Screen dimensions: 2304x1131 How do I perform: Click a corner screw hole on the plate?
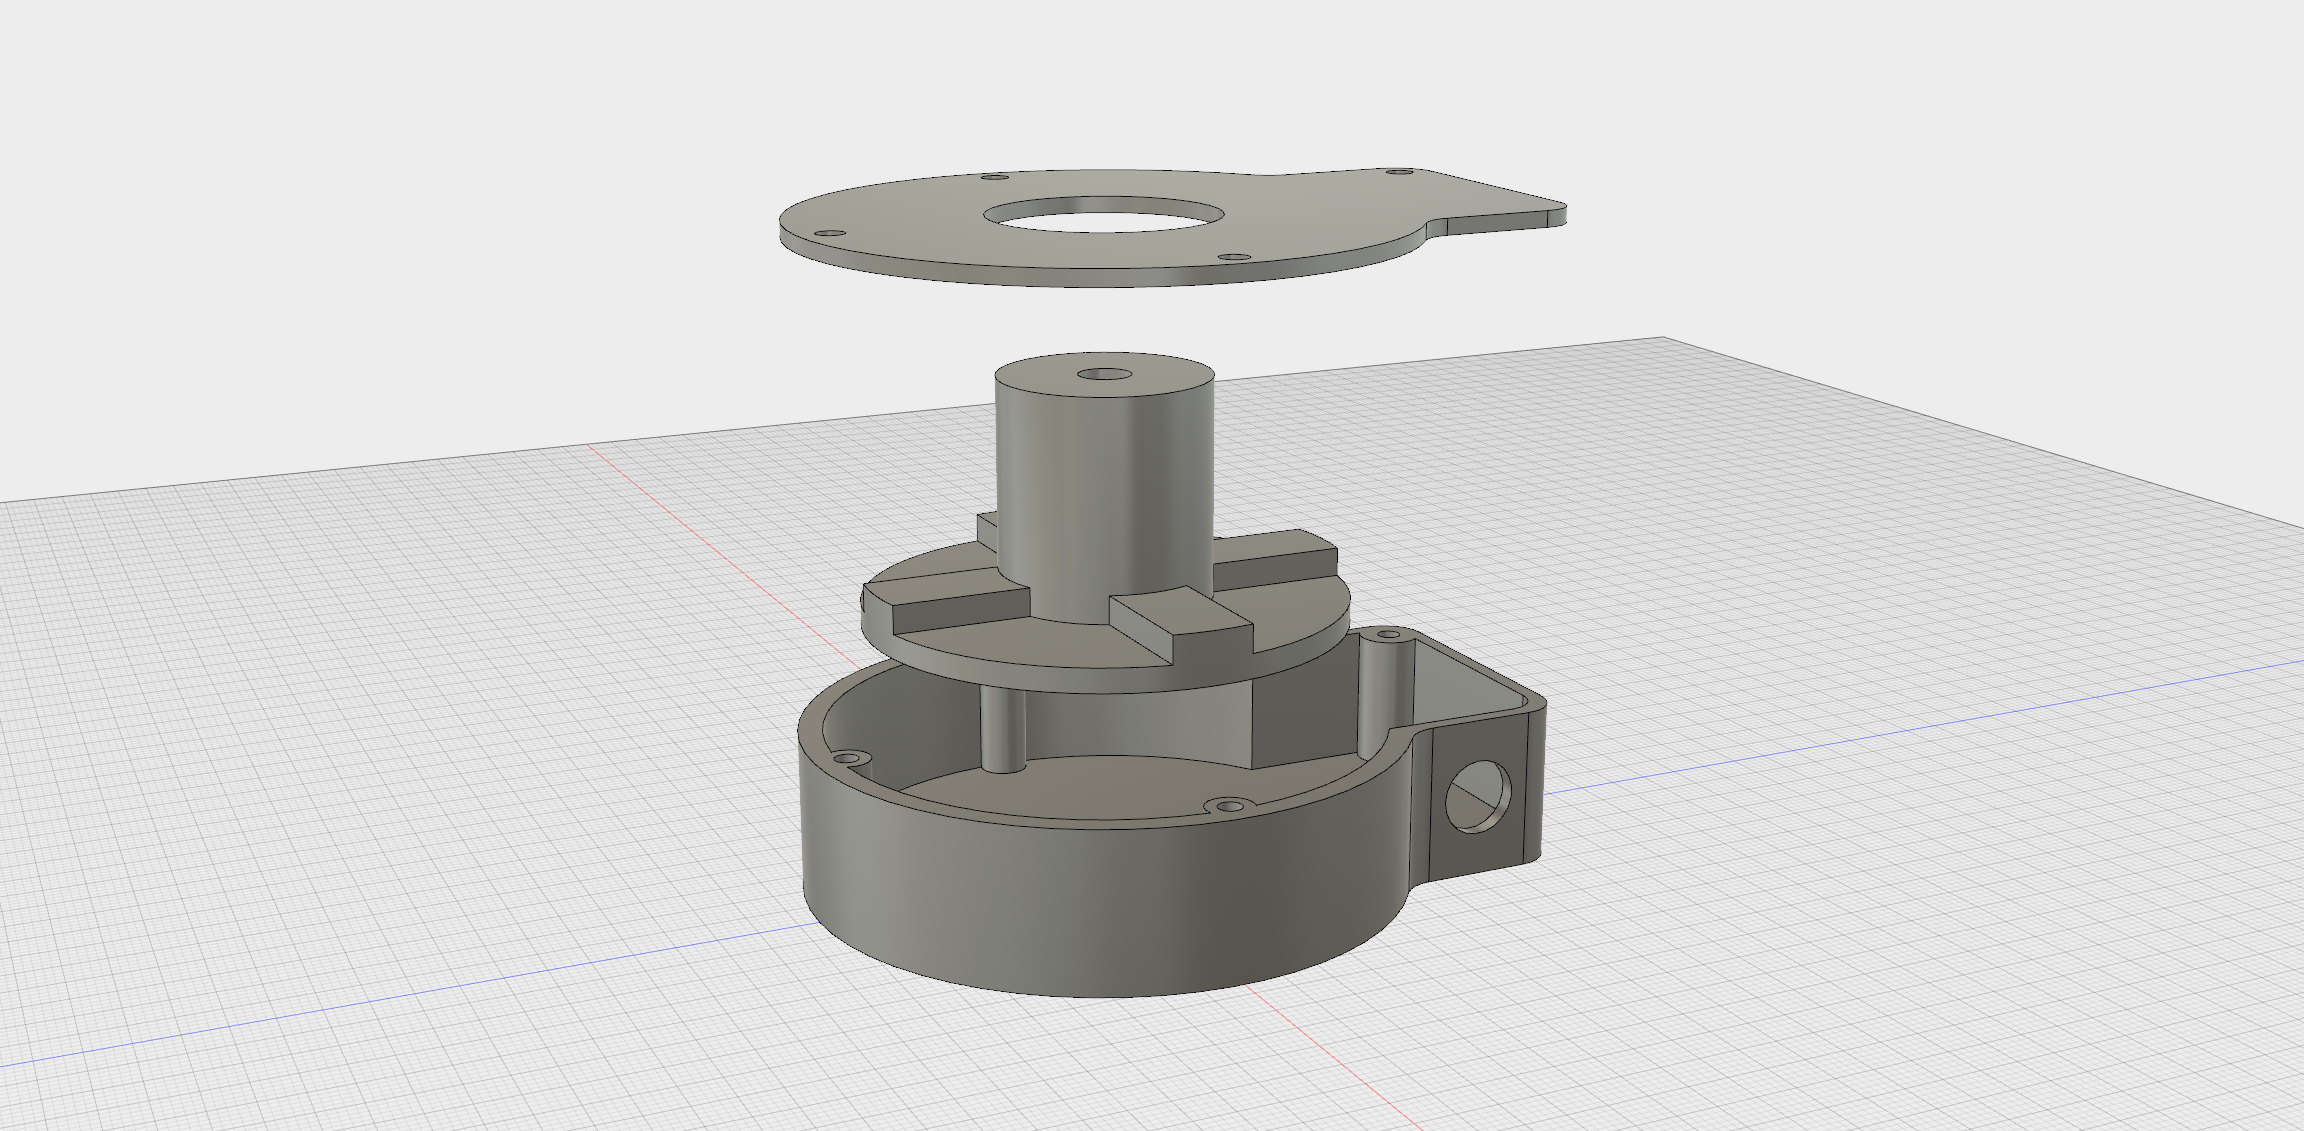pos(992,176)
